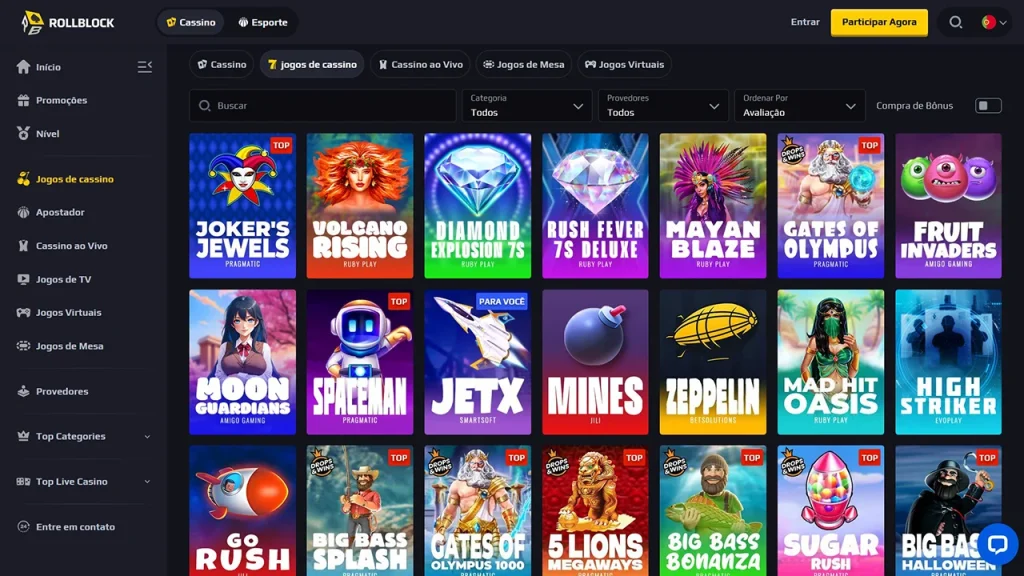Open Promoções in sidebar
The image size is (1024, 576).
click(61, 100)
